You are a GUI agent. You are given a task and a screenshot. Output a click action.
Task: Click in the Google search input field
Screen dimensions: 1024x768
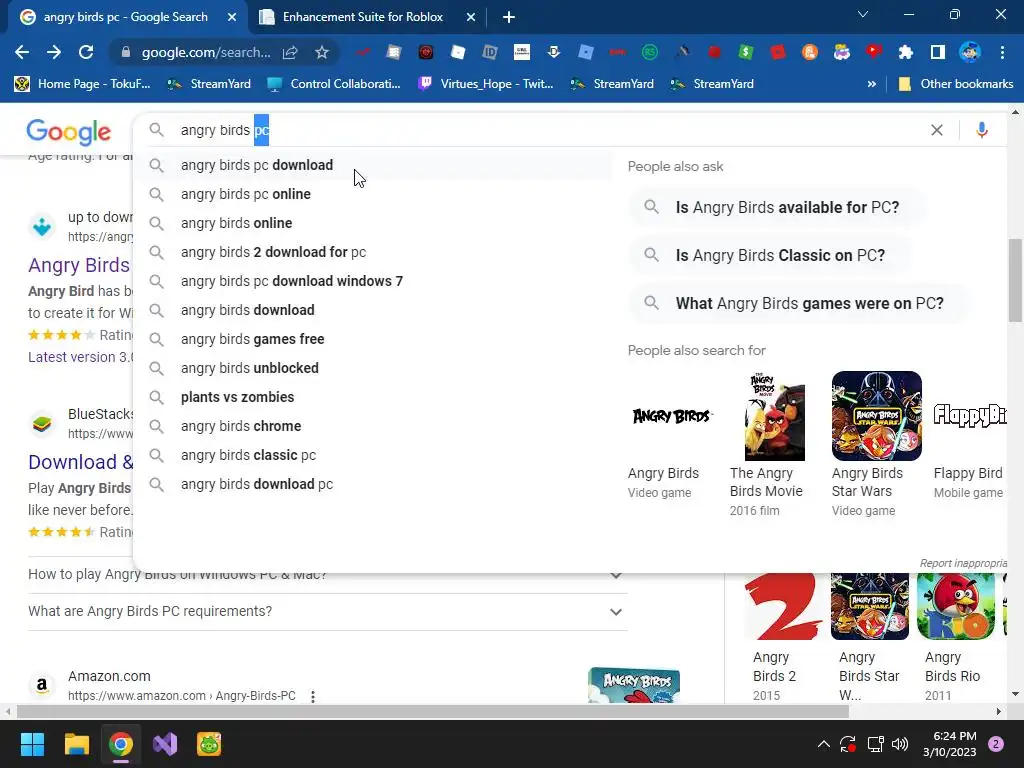pos(549,130)
